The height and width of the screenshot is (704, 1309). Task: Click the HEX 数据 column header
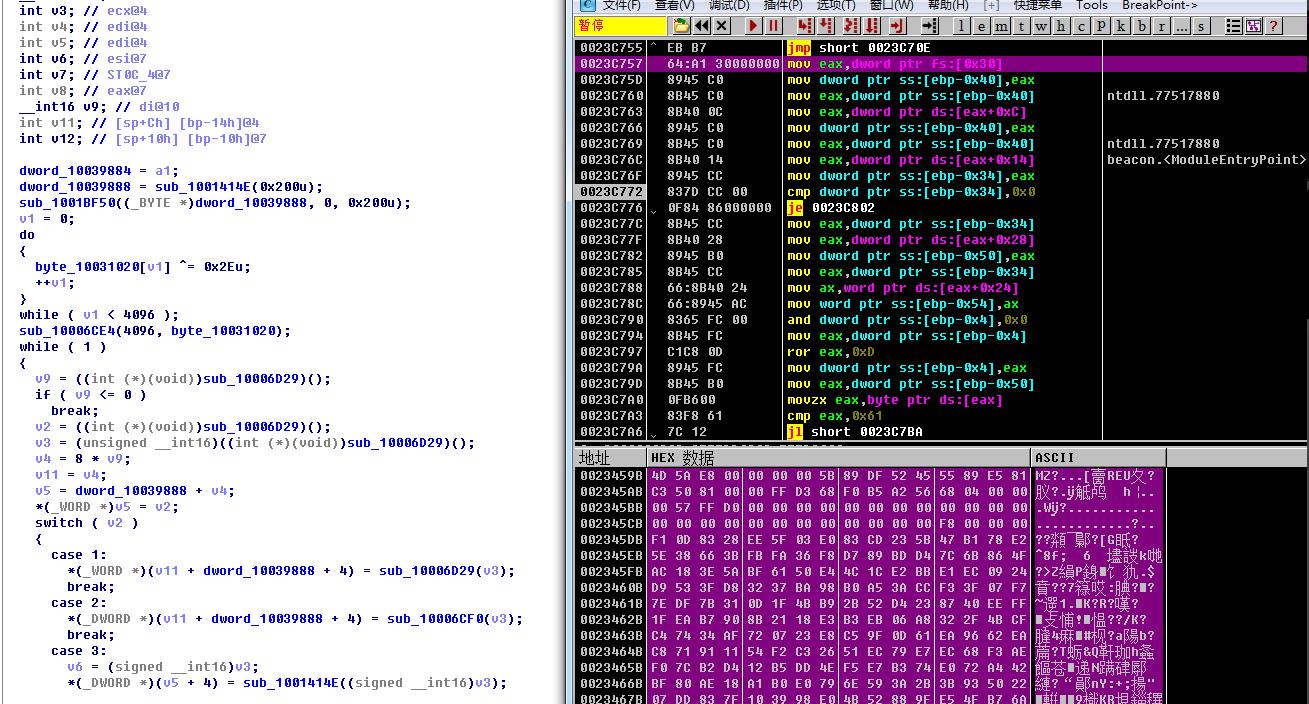tap(838, 458)
